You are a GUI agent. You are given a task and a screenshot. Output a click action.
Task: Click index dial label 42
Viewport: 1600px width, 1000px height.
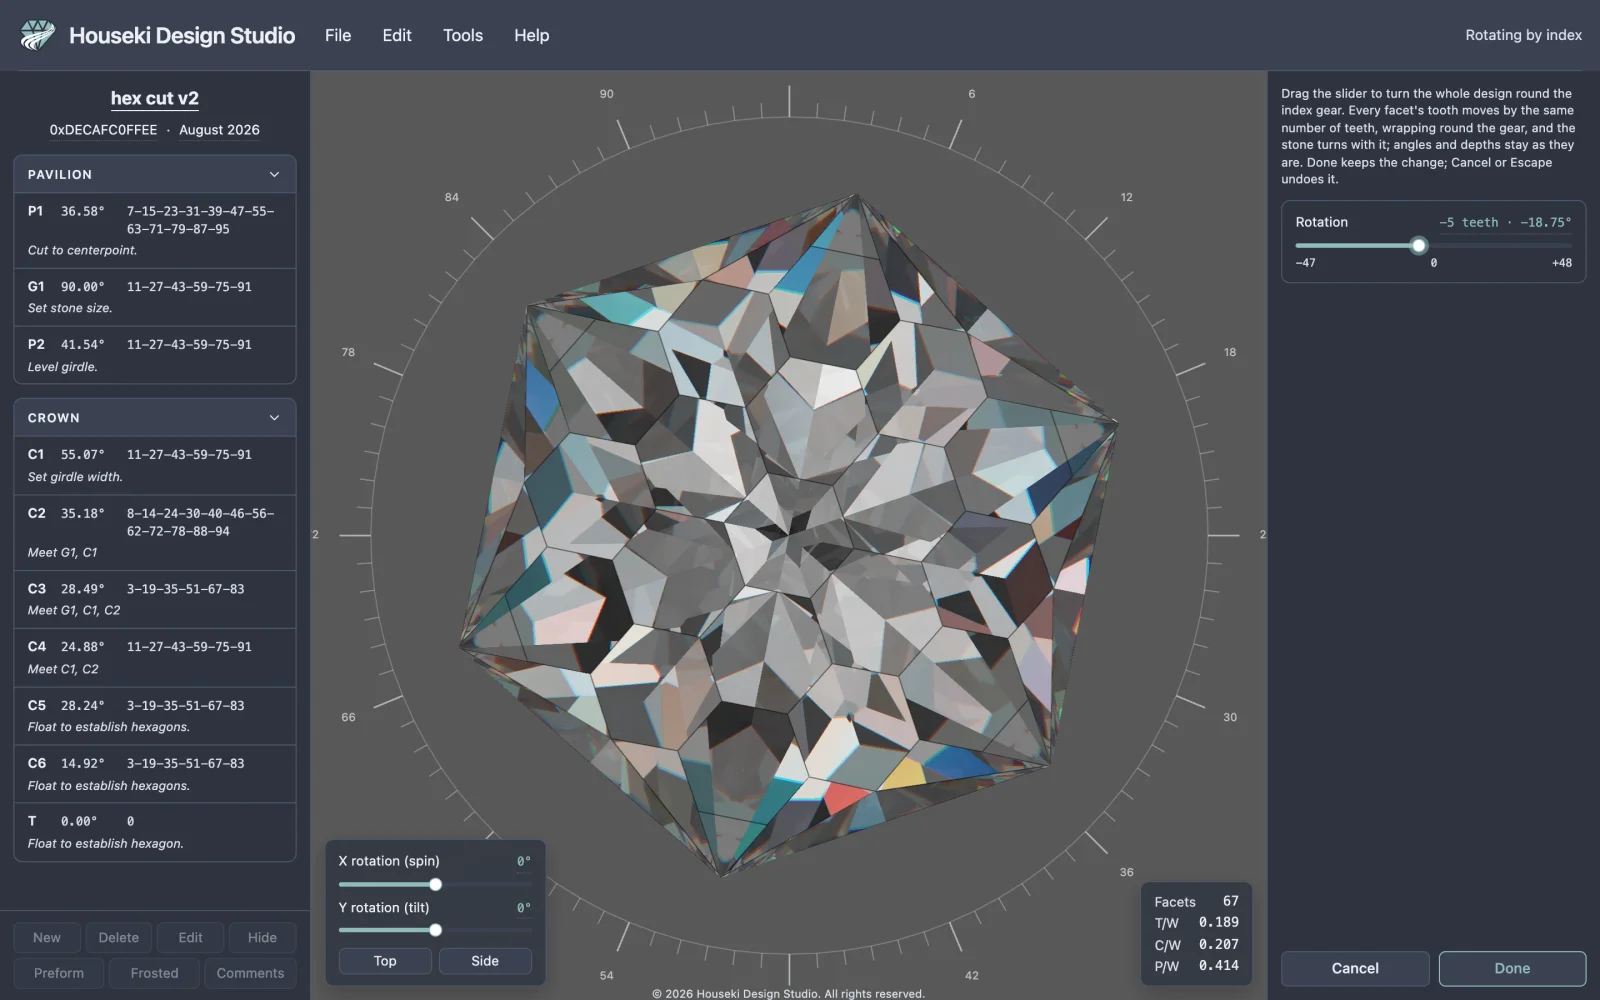pyautogui.click(x=972, y=975)
